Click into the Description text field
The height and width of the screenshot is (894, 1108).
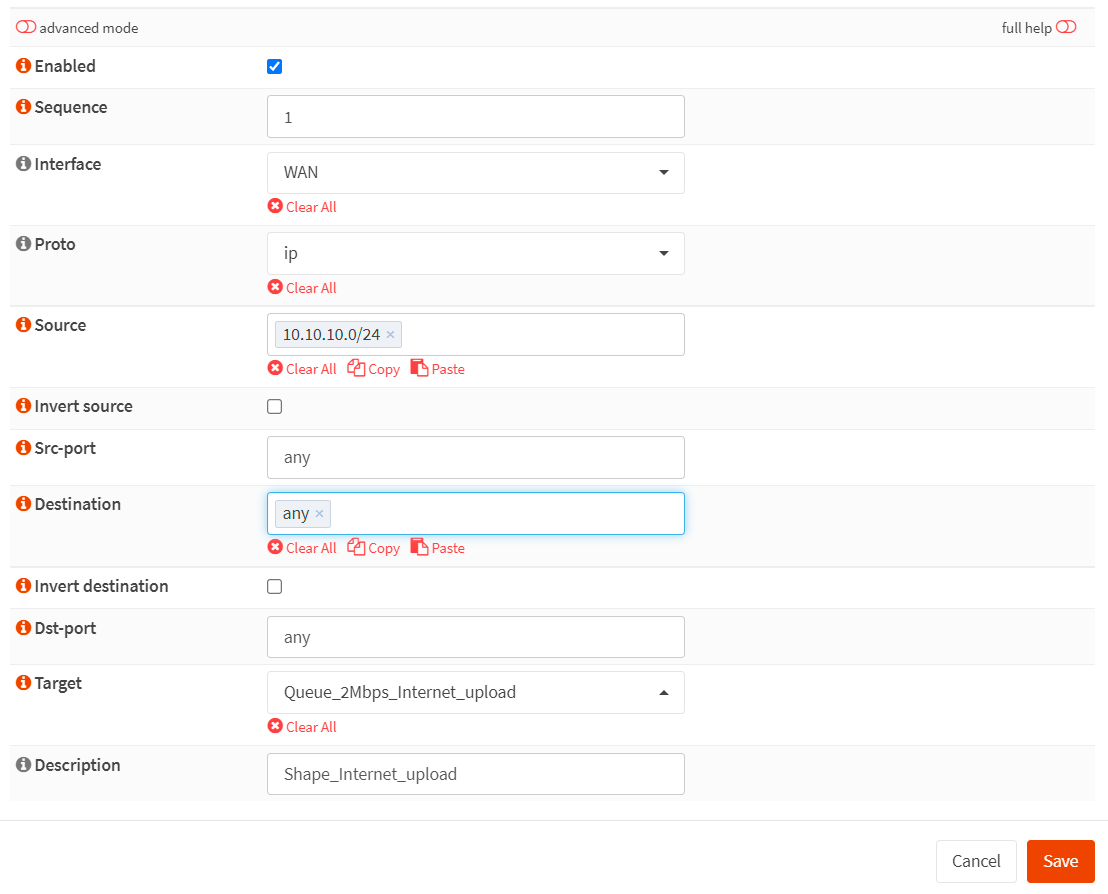coord(475,774)
